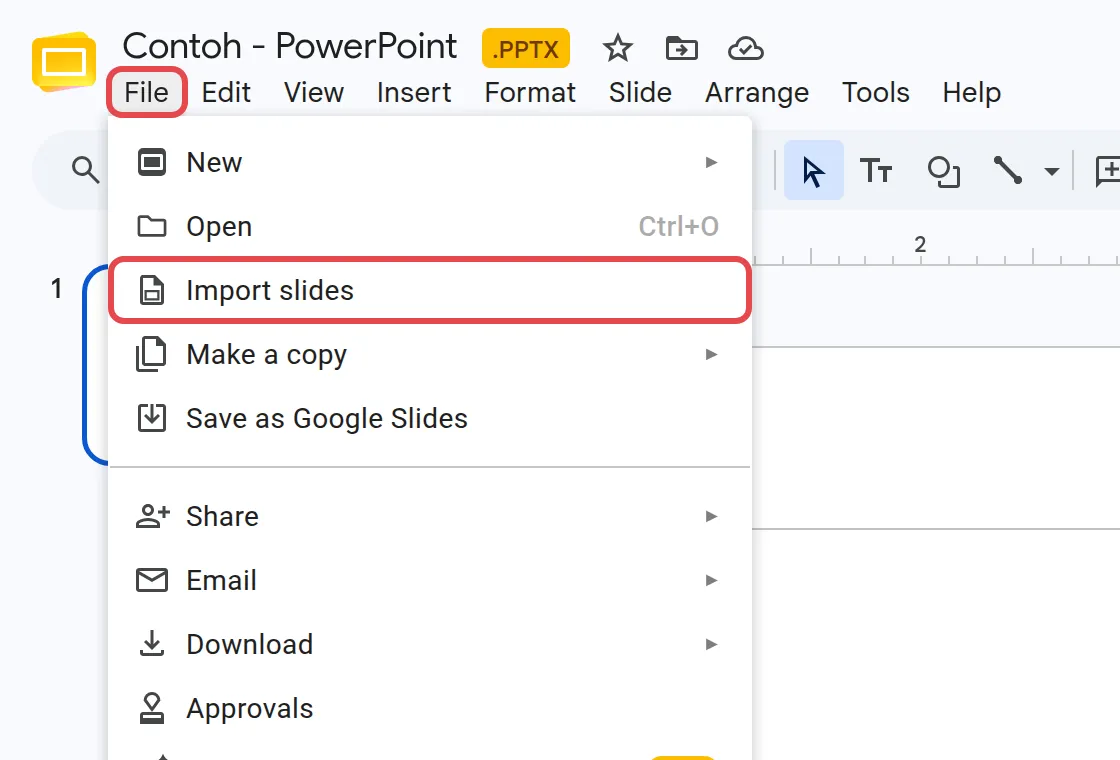Click slide number 1 label
1120x760 pixels.
[56, 289]
